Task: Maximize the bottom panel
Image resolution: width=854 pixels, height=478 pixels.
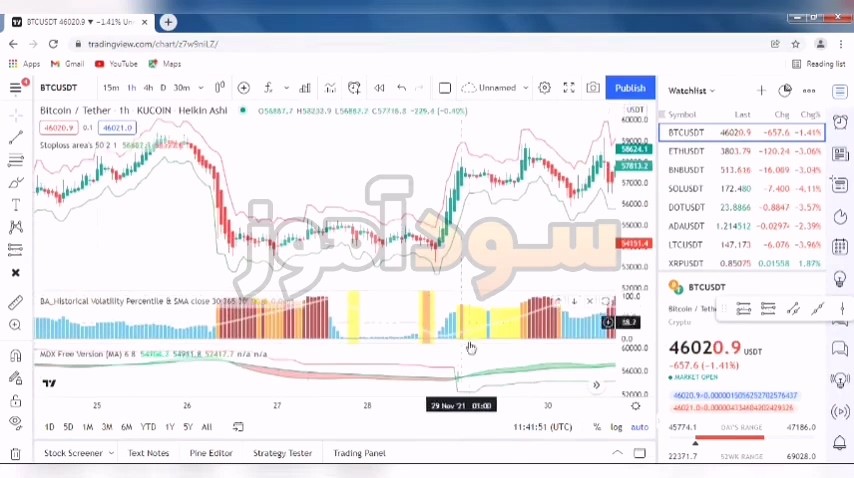Action: [x=639, y=453]
